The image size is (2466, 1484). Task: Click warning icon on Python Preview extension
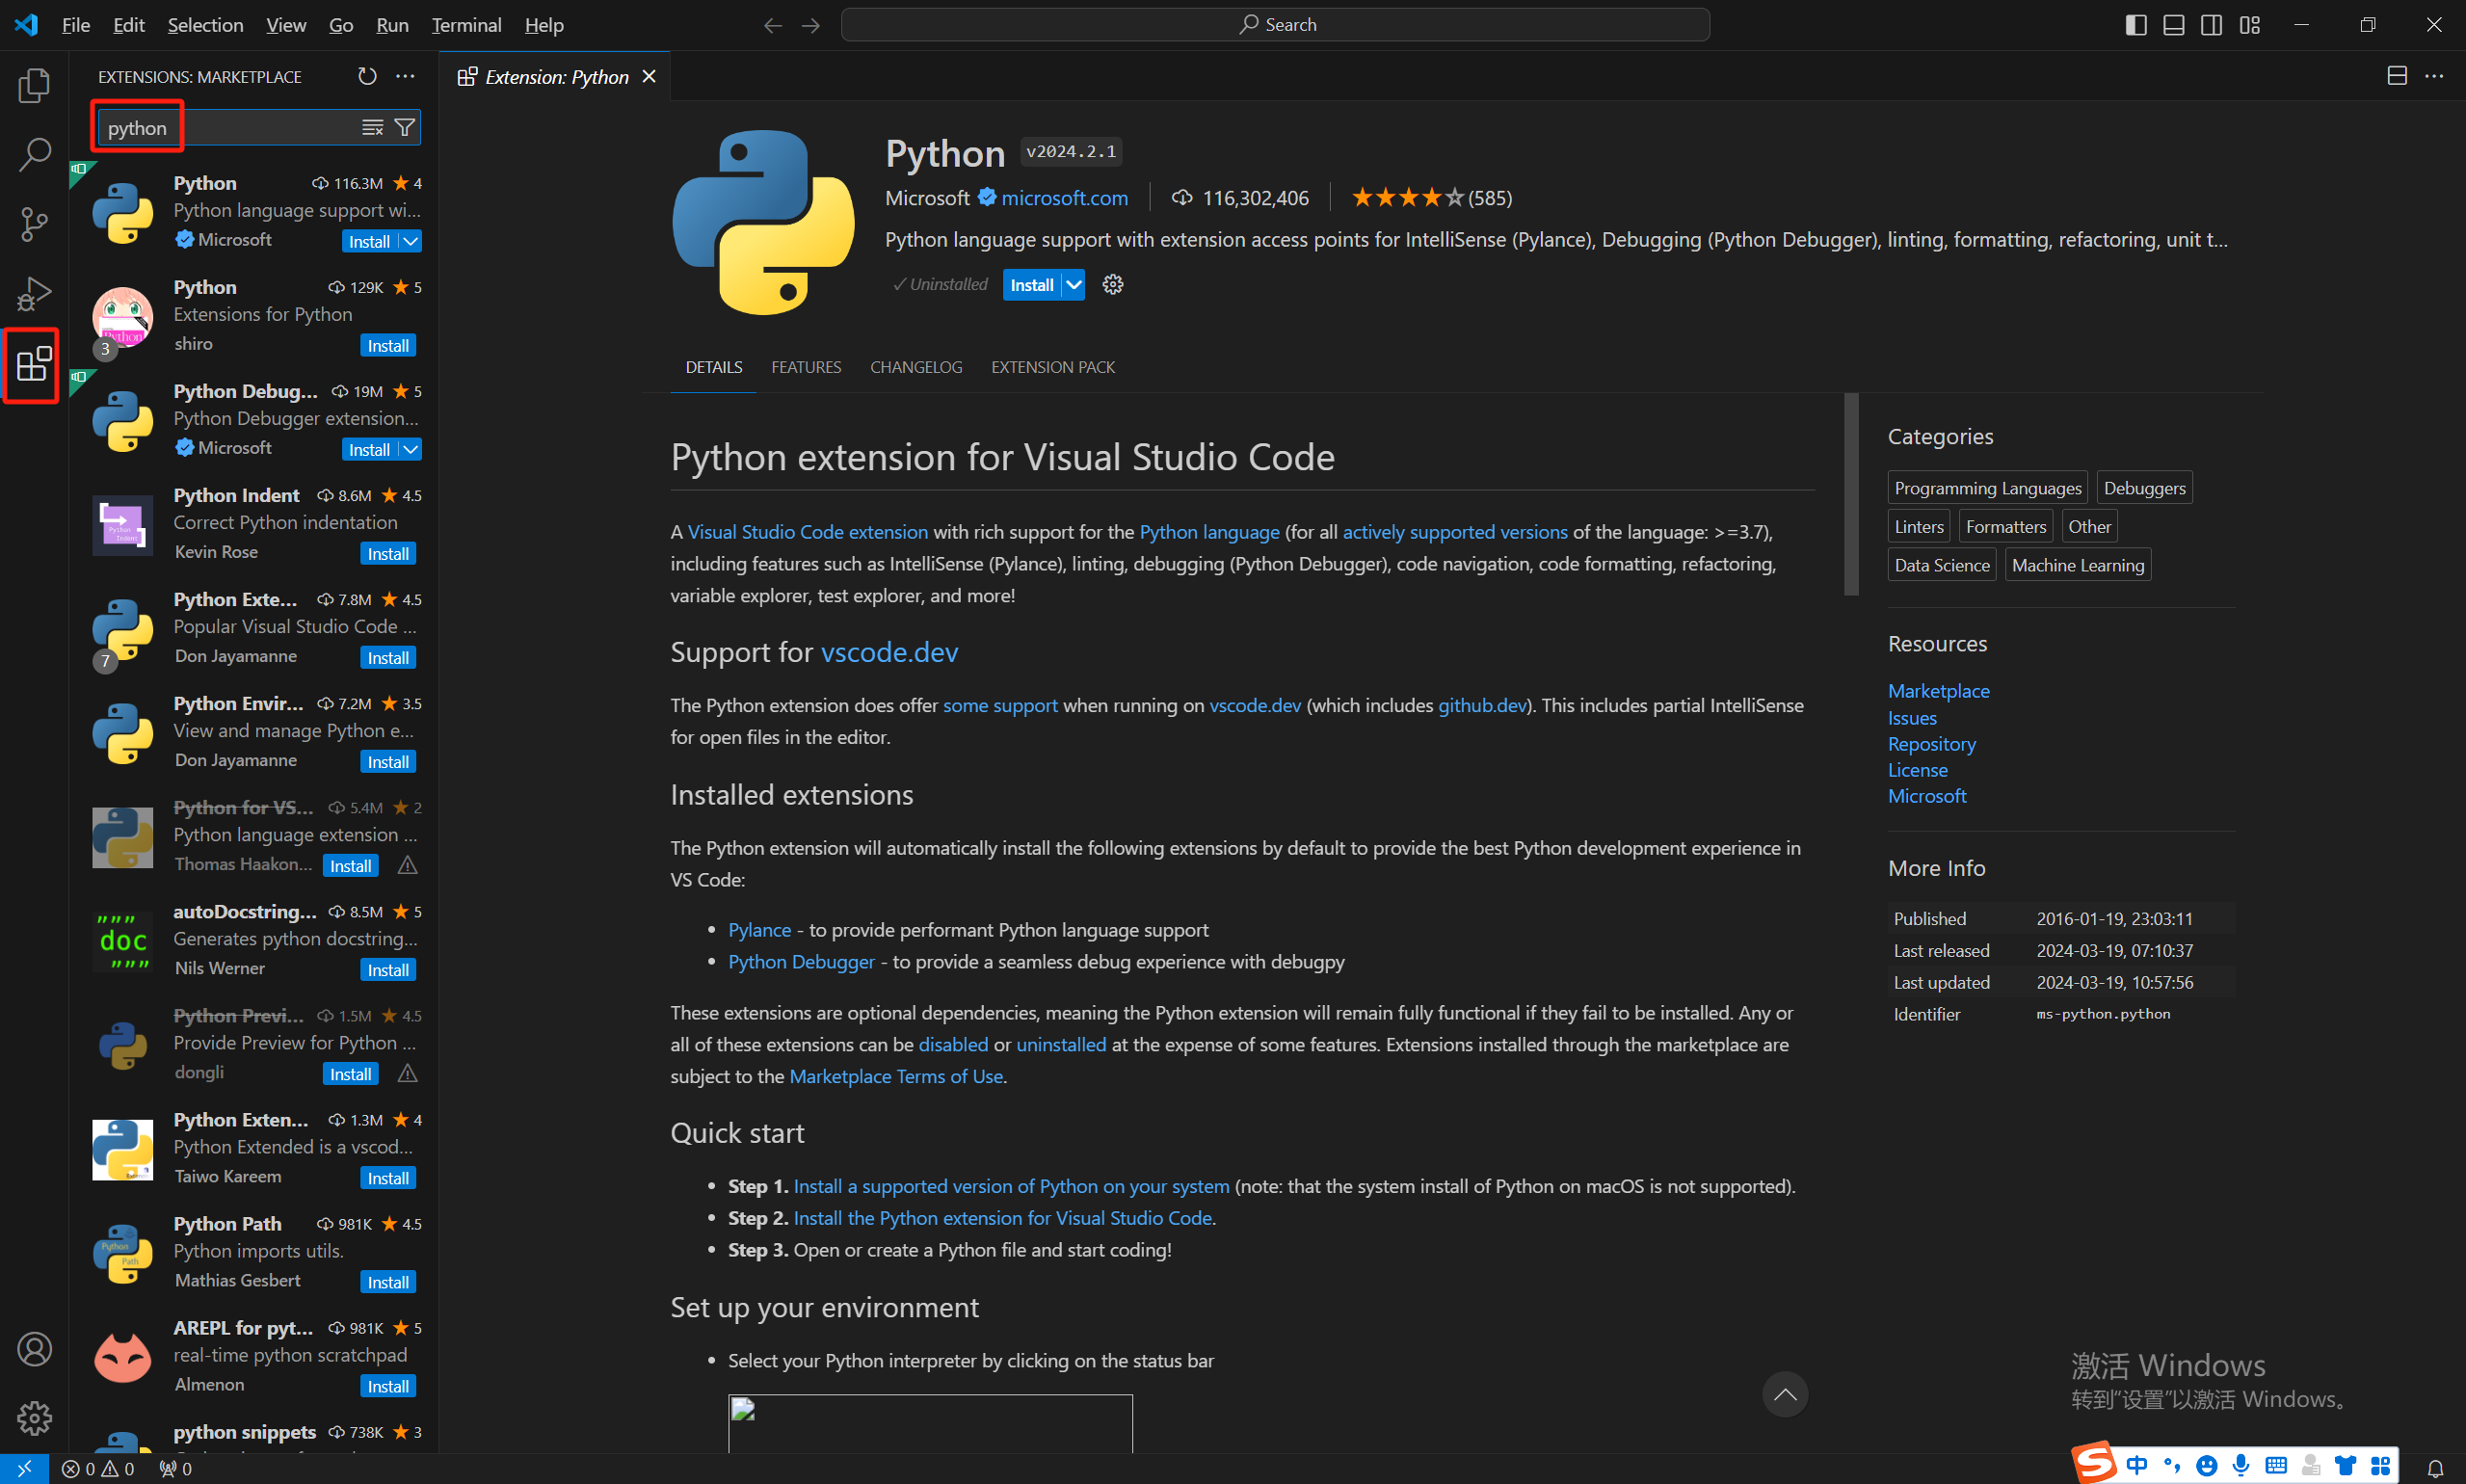(407, 1073)
